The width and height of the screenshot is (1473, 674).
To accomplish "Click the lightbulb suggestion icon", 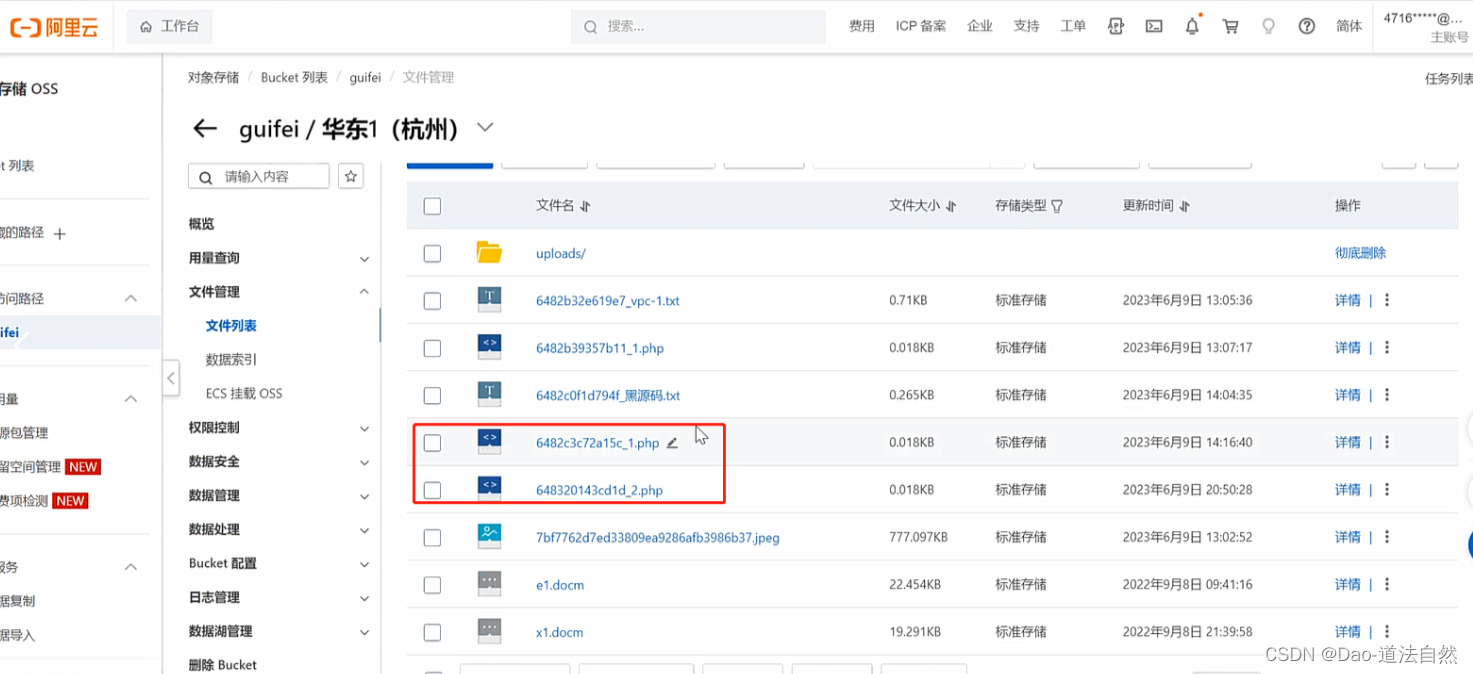I will click(1268, 26).
